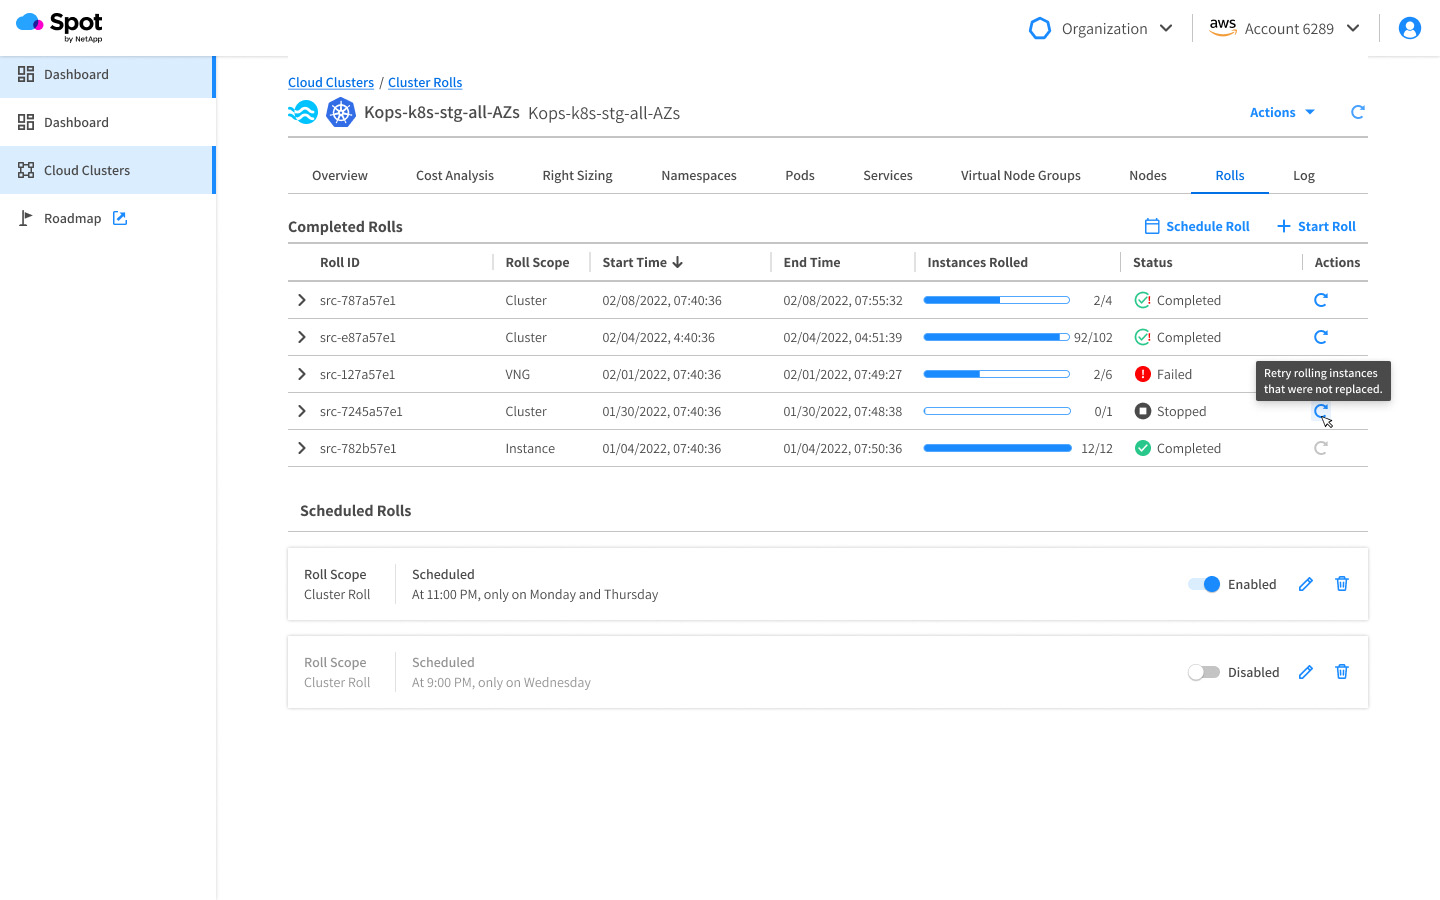The width and height of the screenshot is (1440, 900).
Task: Open the Organization dropdown
Action: point(1101,28)
